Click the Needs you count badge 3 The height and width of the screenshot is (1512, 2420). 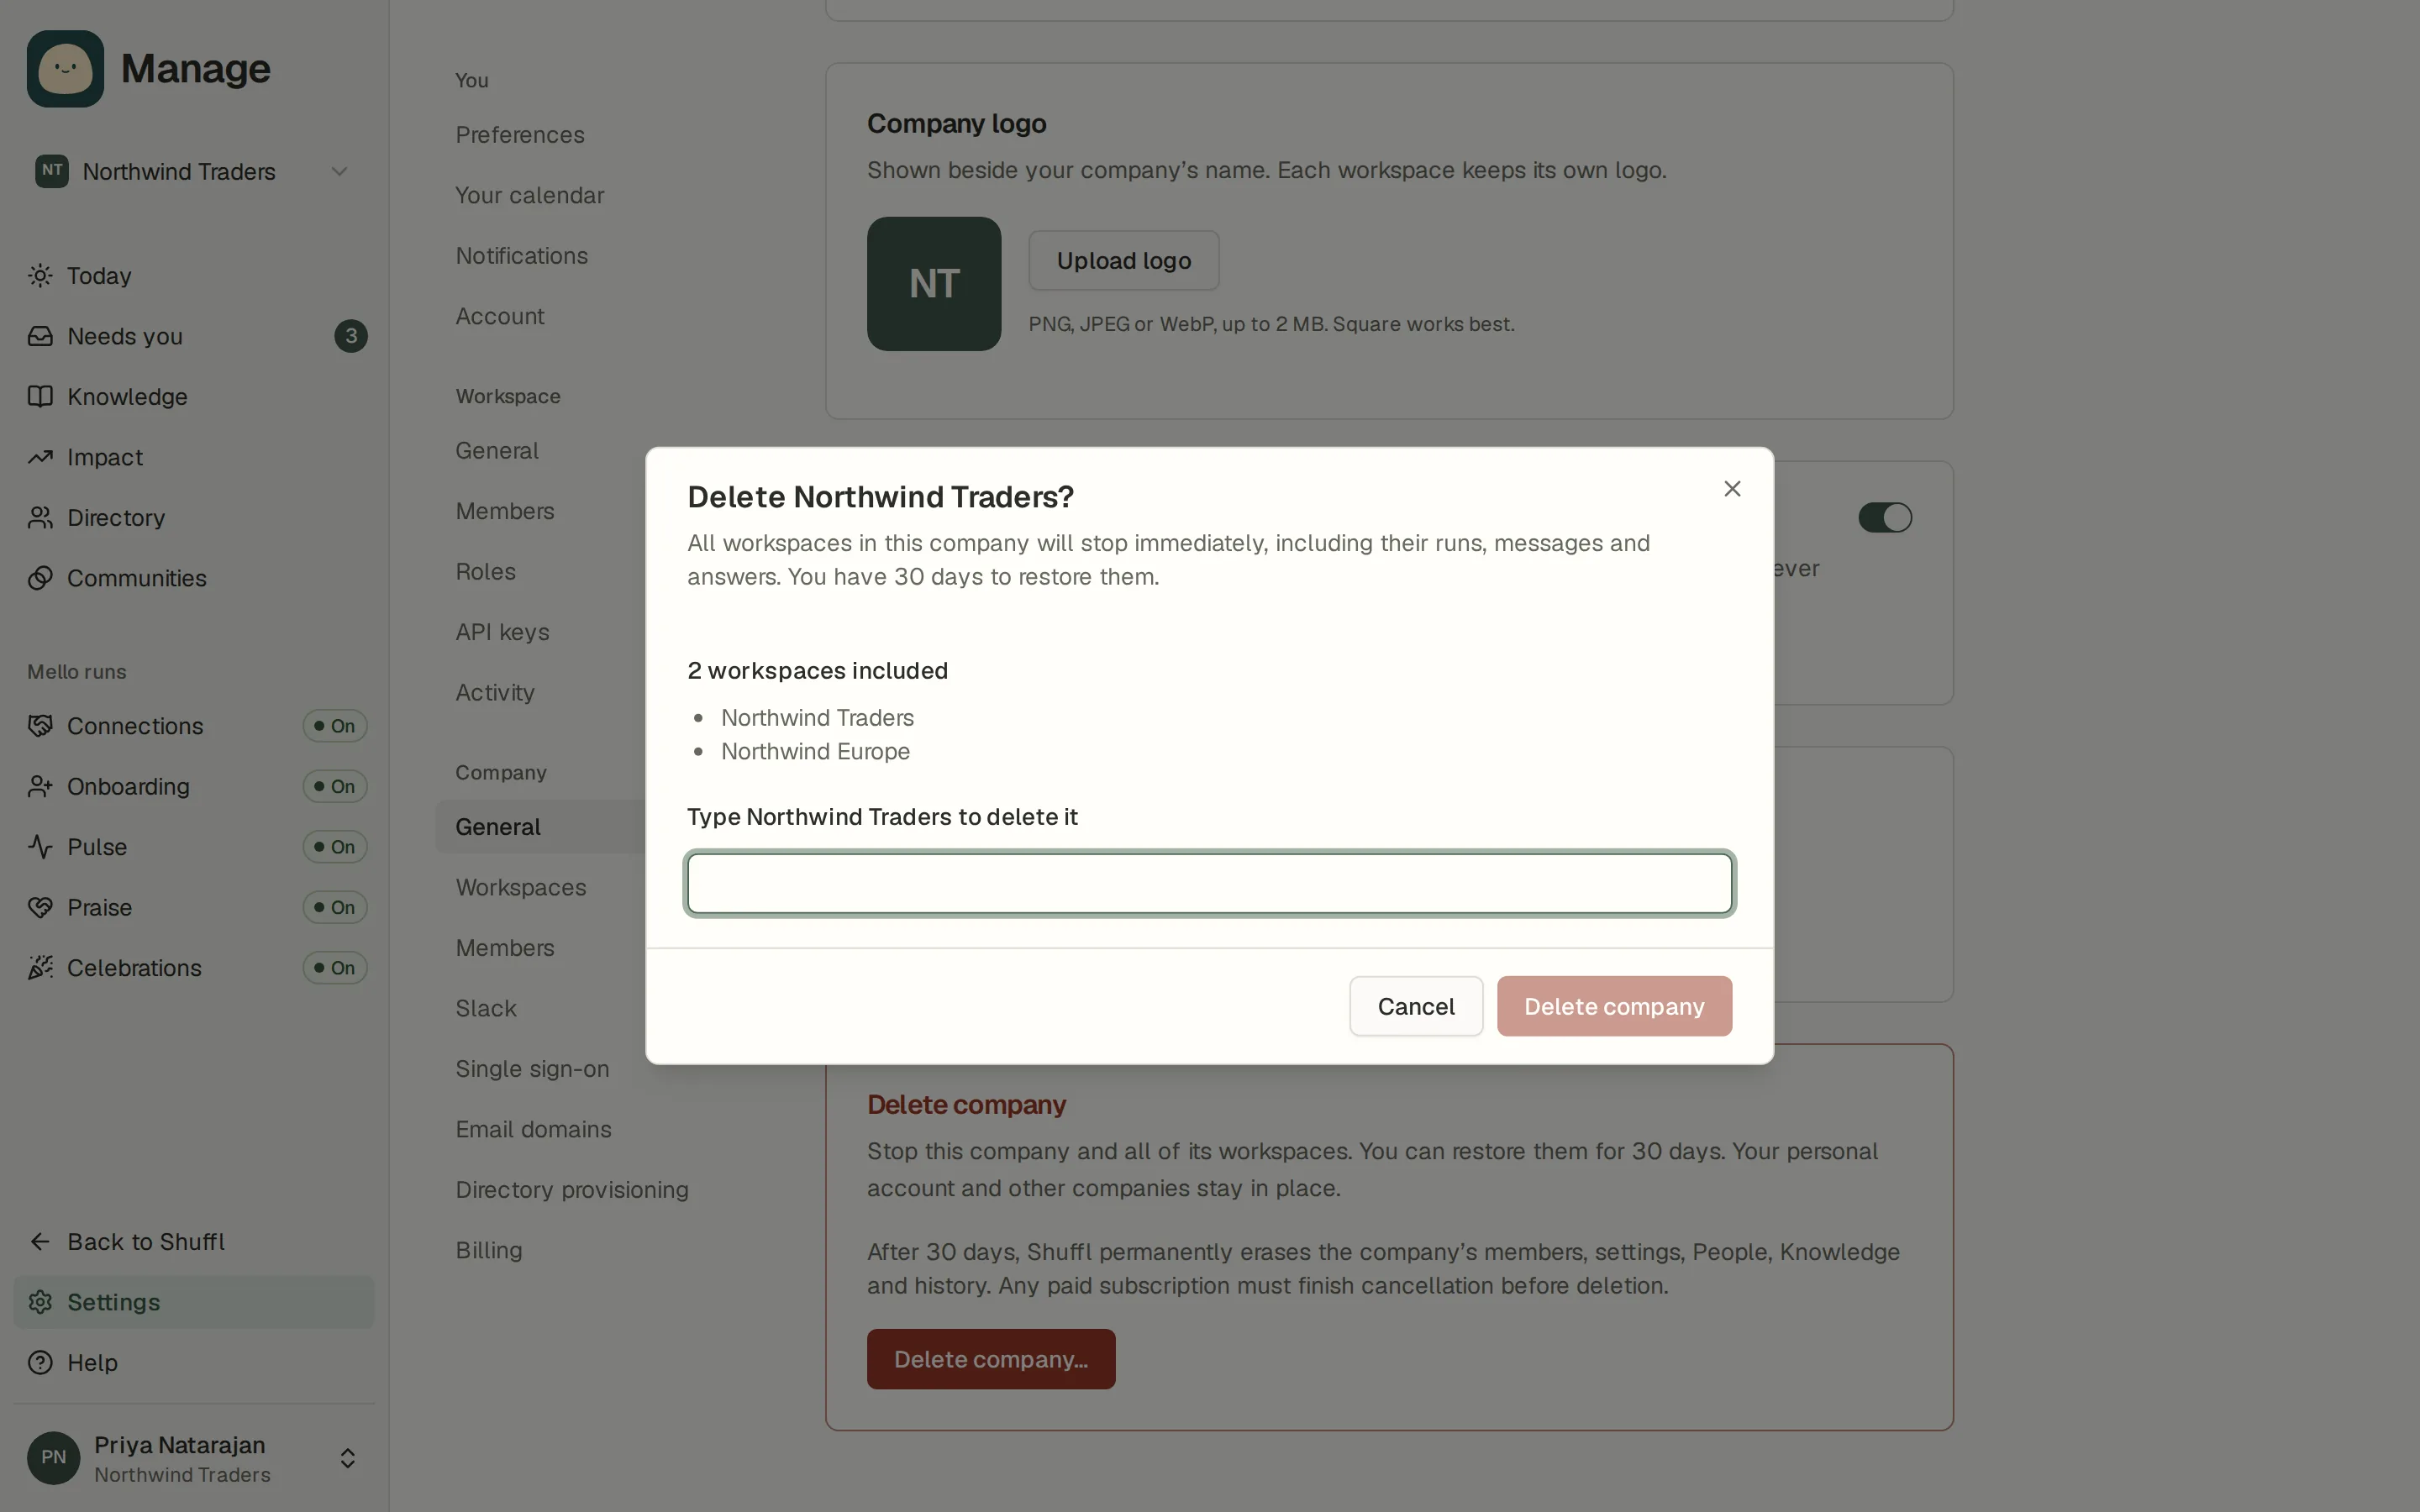(350, 336)
